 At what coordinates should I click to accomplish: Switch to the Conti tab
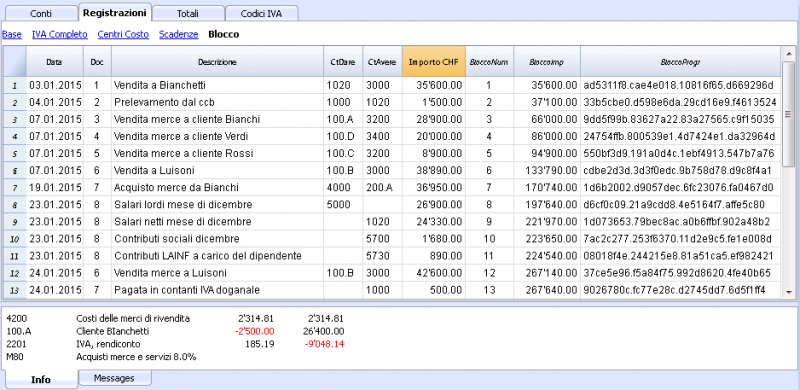[x=41, y=14]
